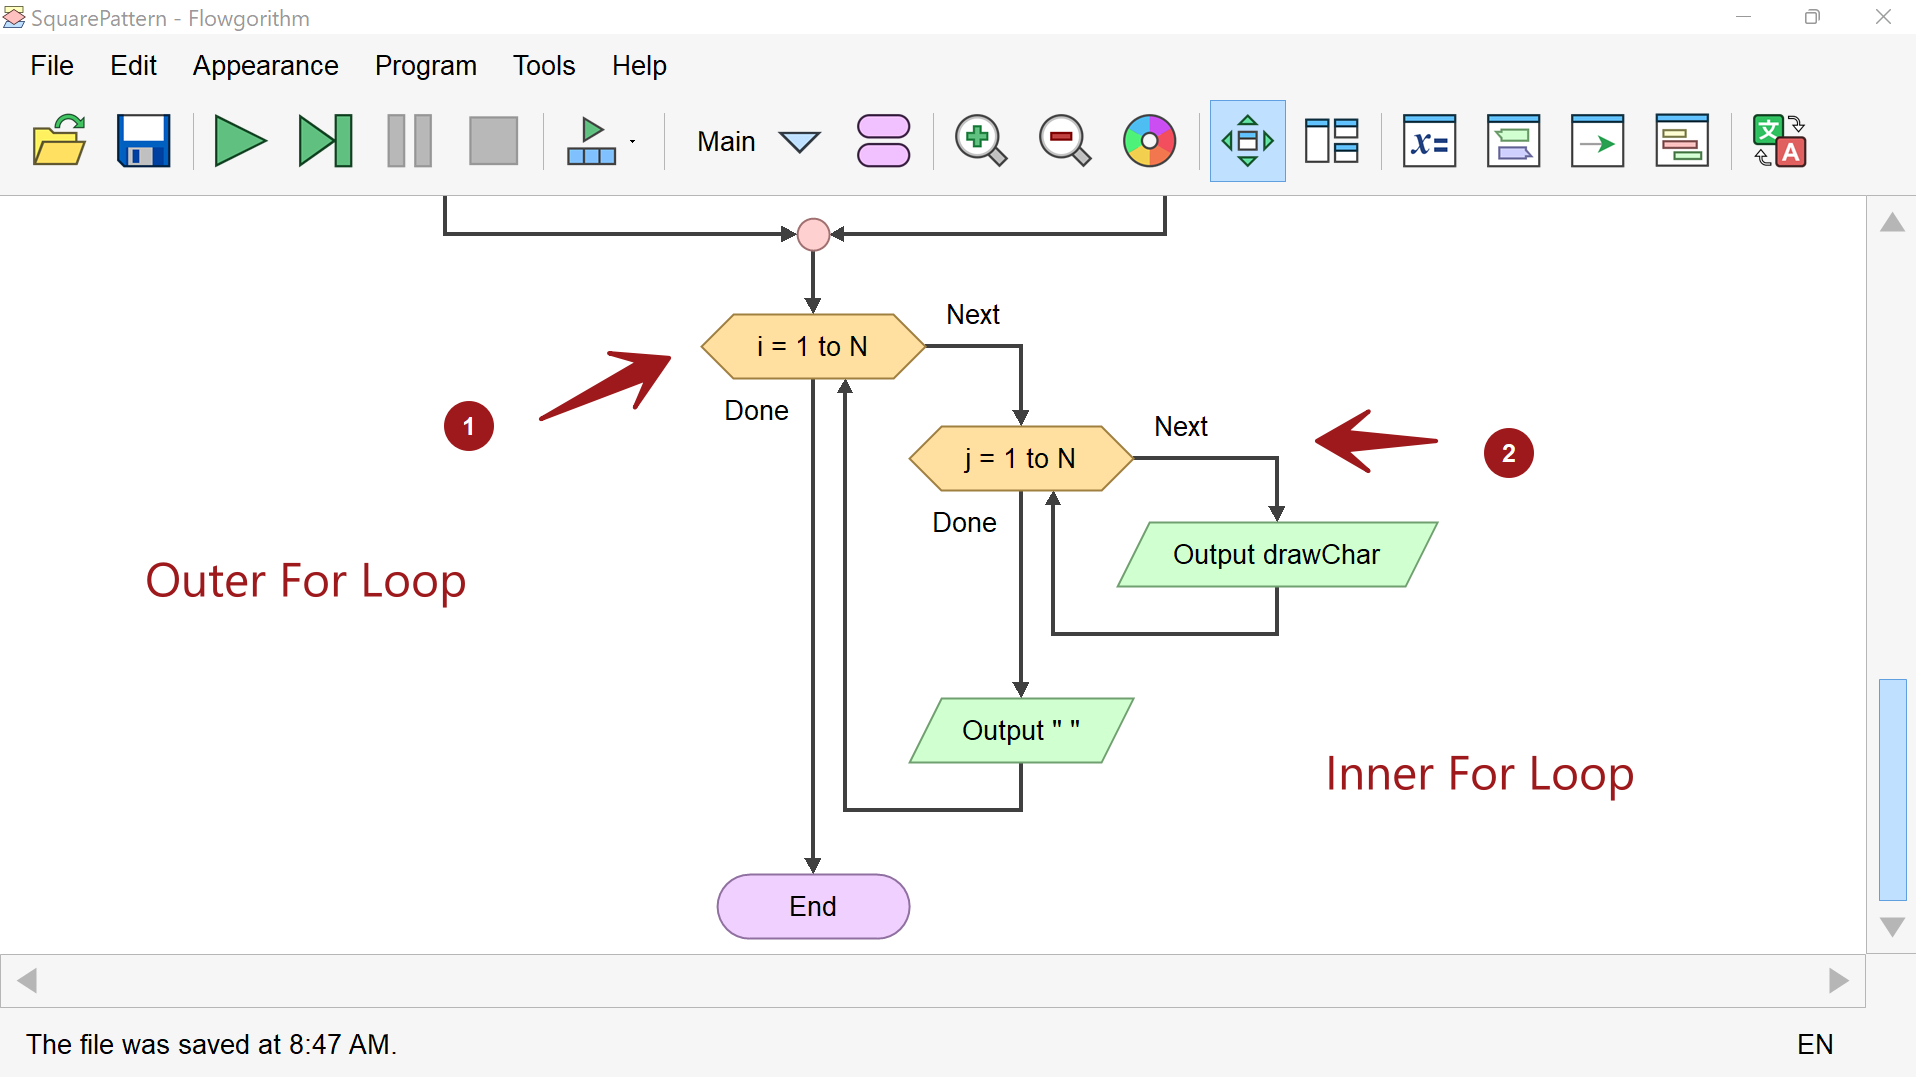Click the 'Done' label under outer loop
This screenshot has height=1077, width=1916.
tap(756, 410)
